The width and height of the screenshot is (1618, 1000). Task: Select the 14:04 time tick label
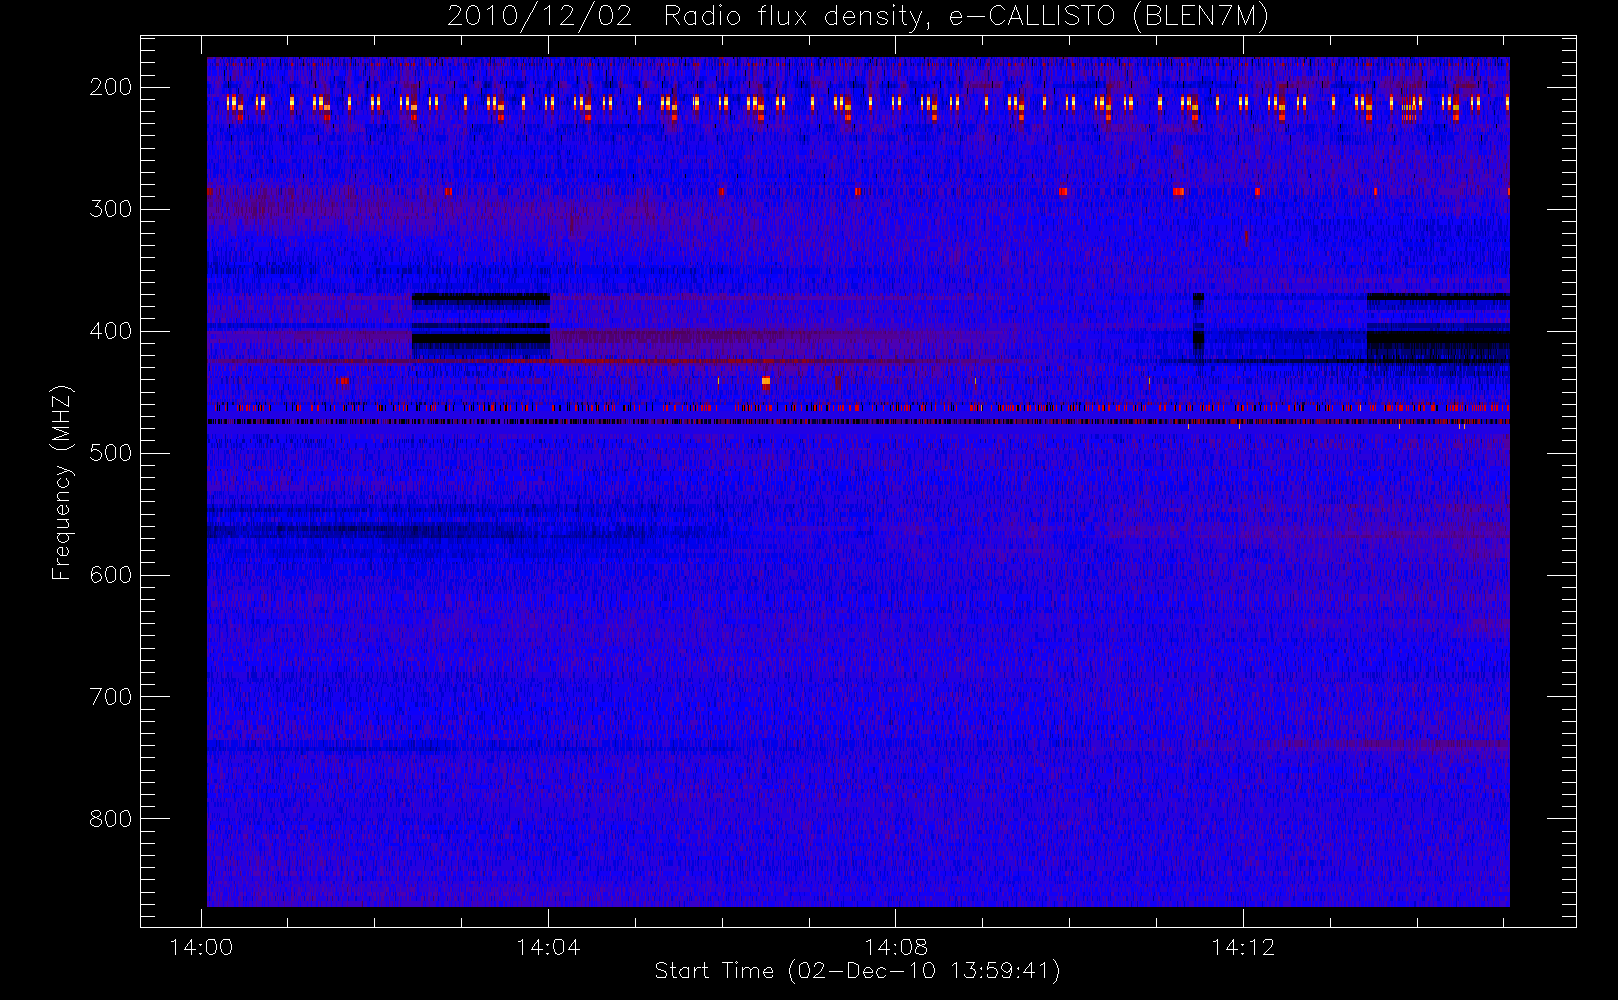pos(548,947)
